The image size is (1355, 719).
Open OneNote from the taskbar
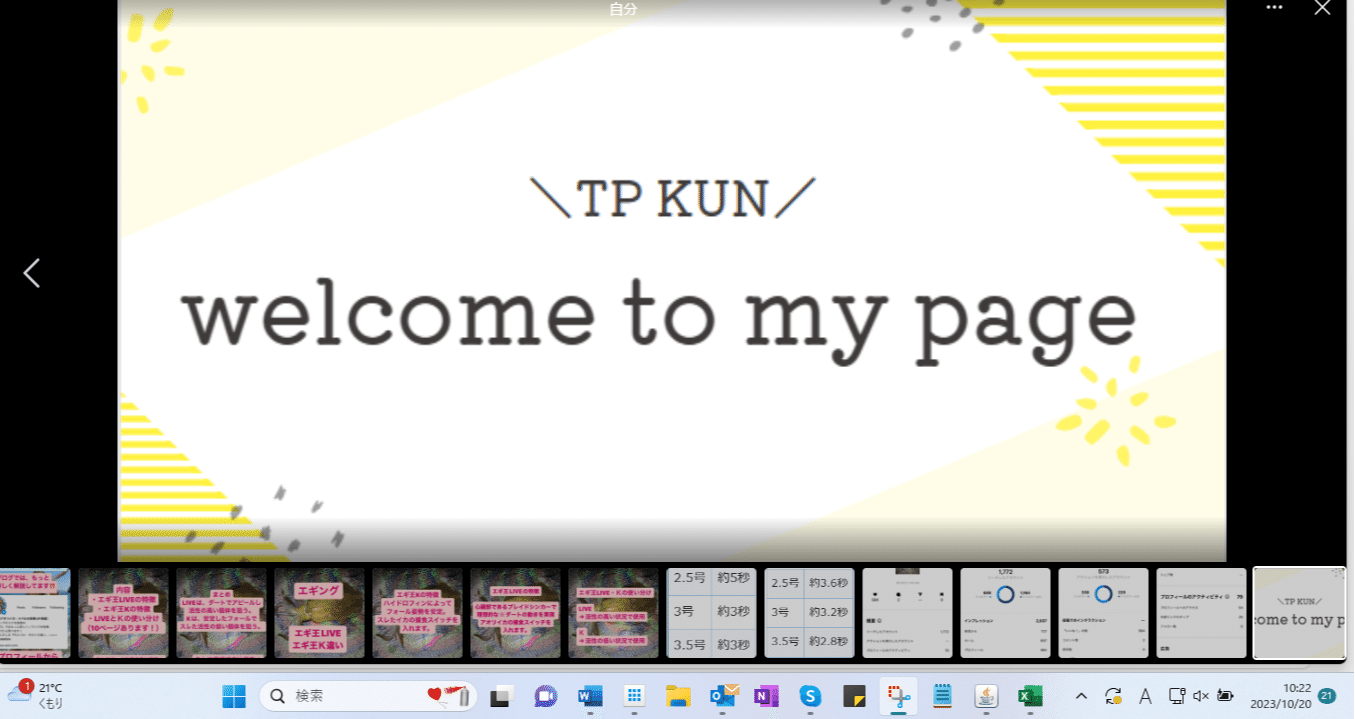click(764, 695)
